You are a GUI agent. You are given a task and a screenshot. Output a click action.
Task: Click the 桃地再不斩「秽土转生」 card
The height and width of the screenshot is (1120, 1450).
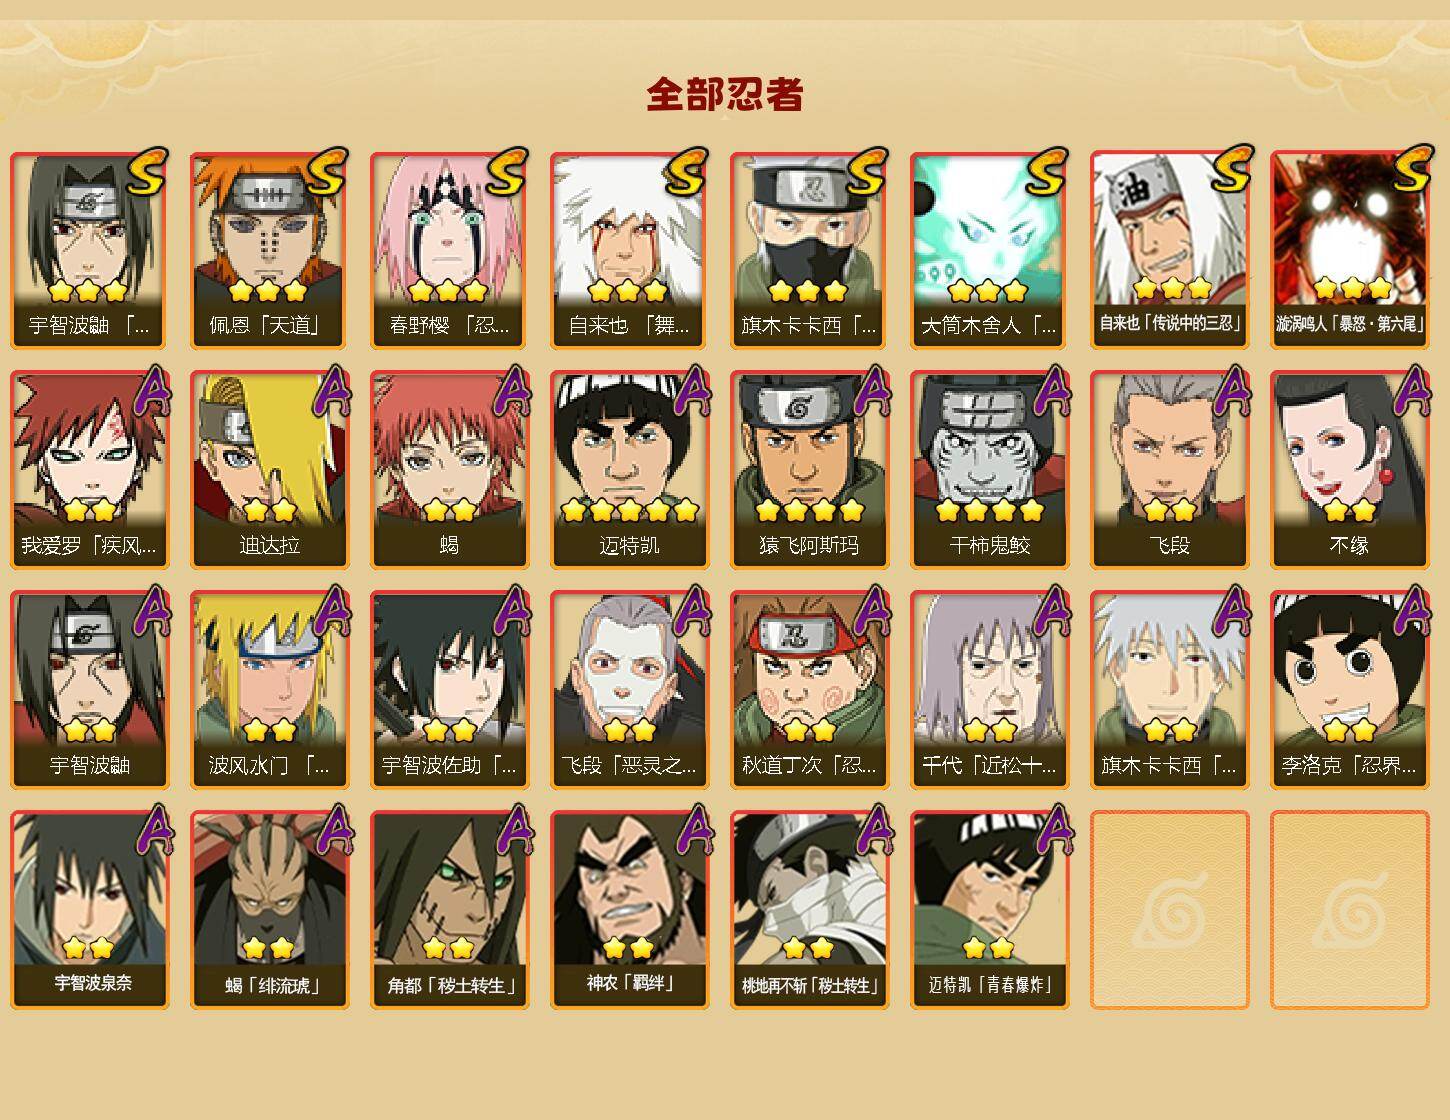809,910
